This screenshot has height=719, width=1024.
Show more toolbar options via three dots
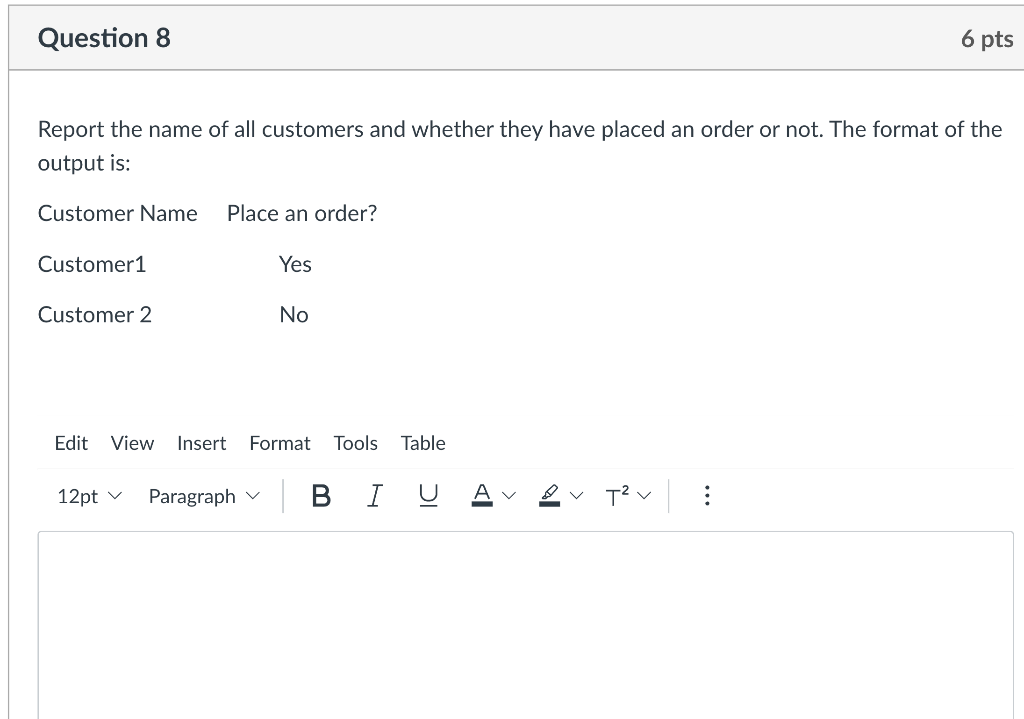[x=707, y=496]
